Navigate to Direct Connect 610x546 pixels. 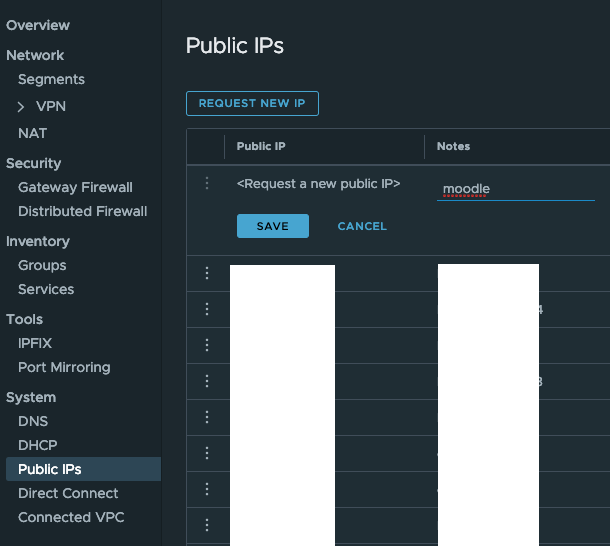pyautogui.click(x=68, y=493)
